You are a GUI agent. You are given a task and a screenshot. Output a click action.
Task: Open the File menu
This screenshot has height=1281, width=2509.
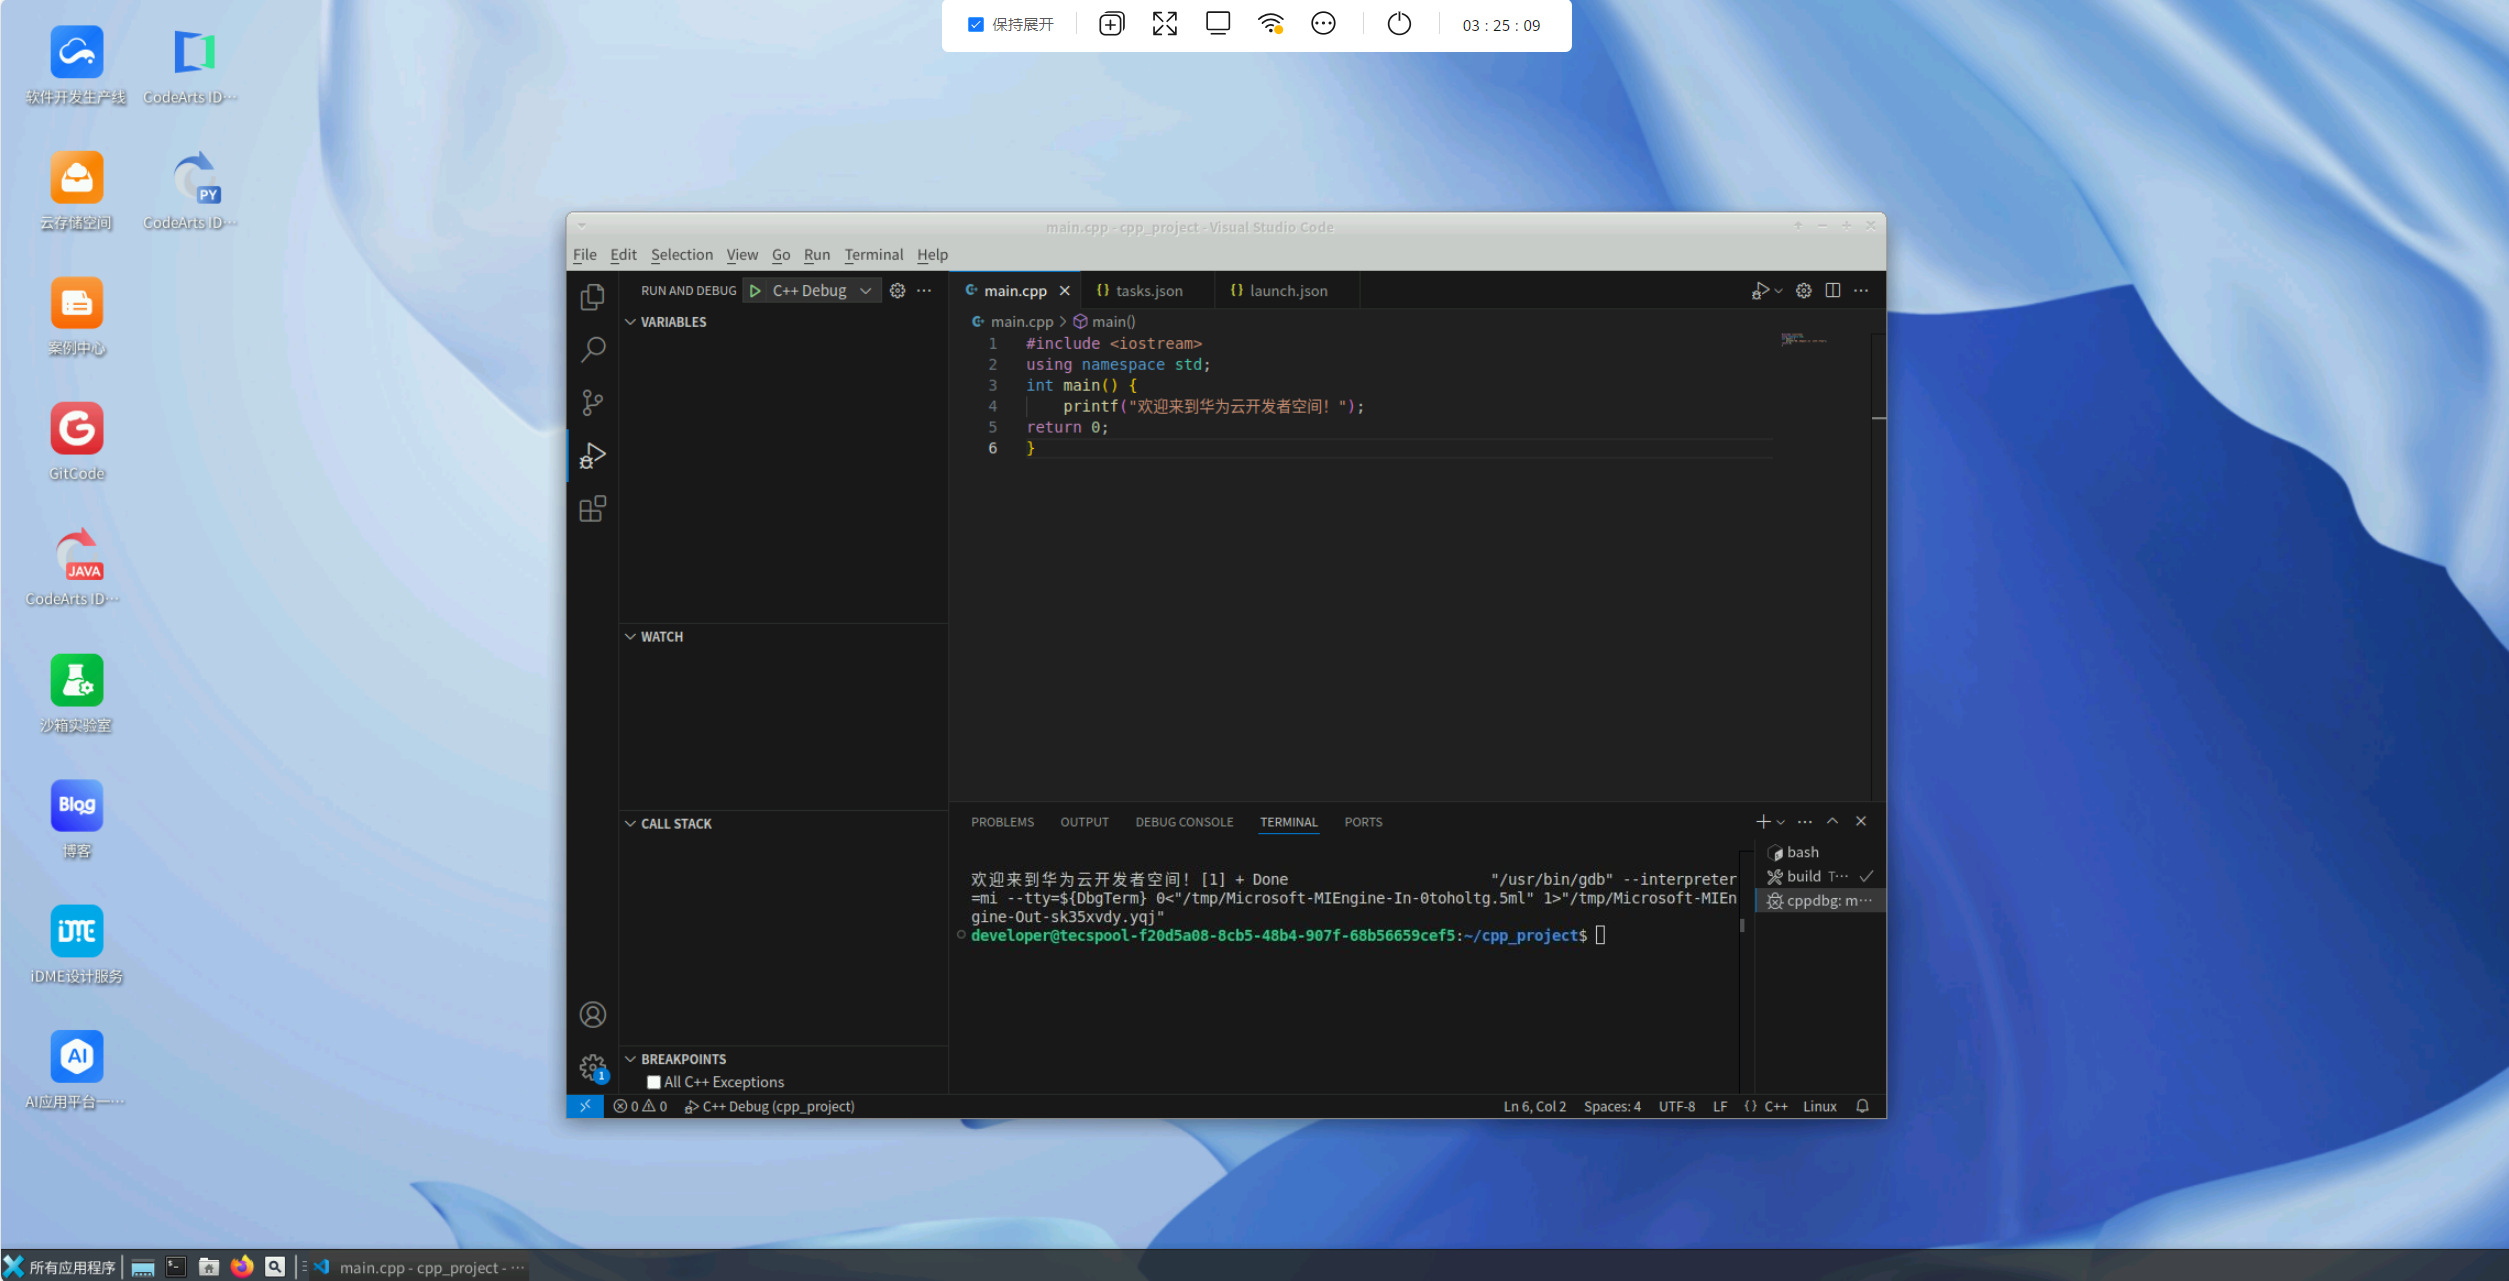pos(584,255)
